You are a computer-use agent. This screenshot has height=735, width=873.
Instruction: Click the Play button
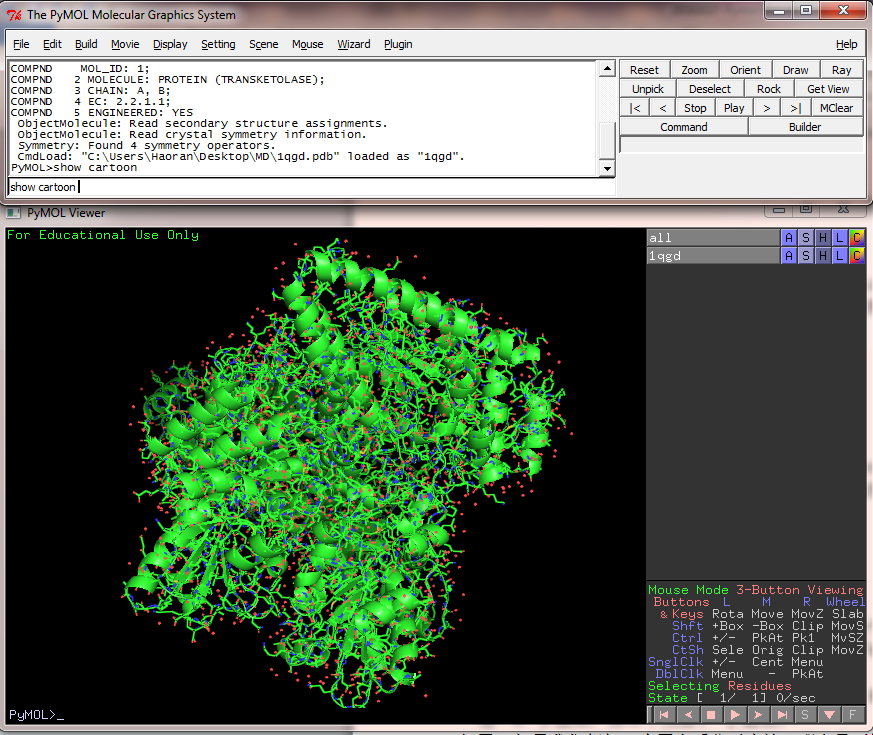click(734, 107)
